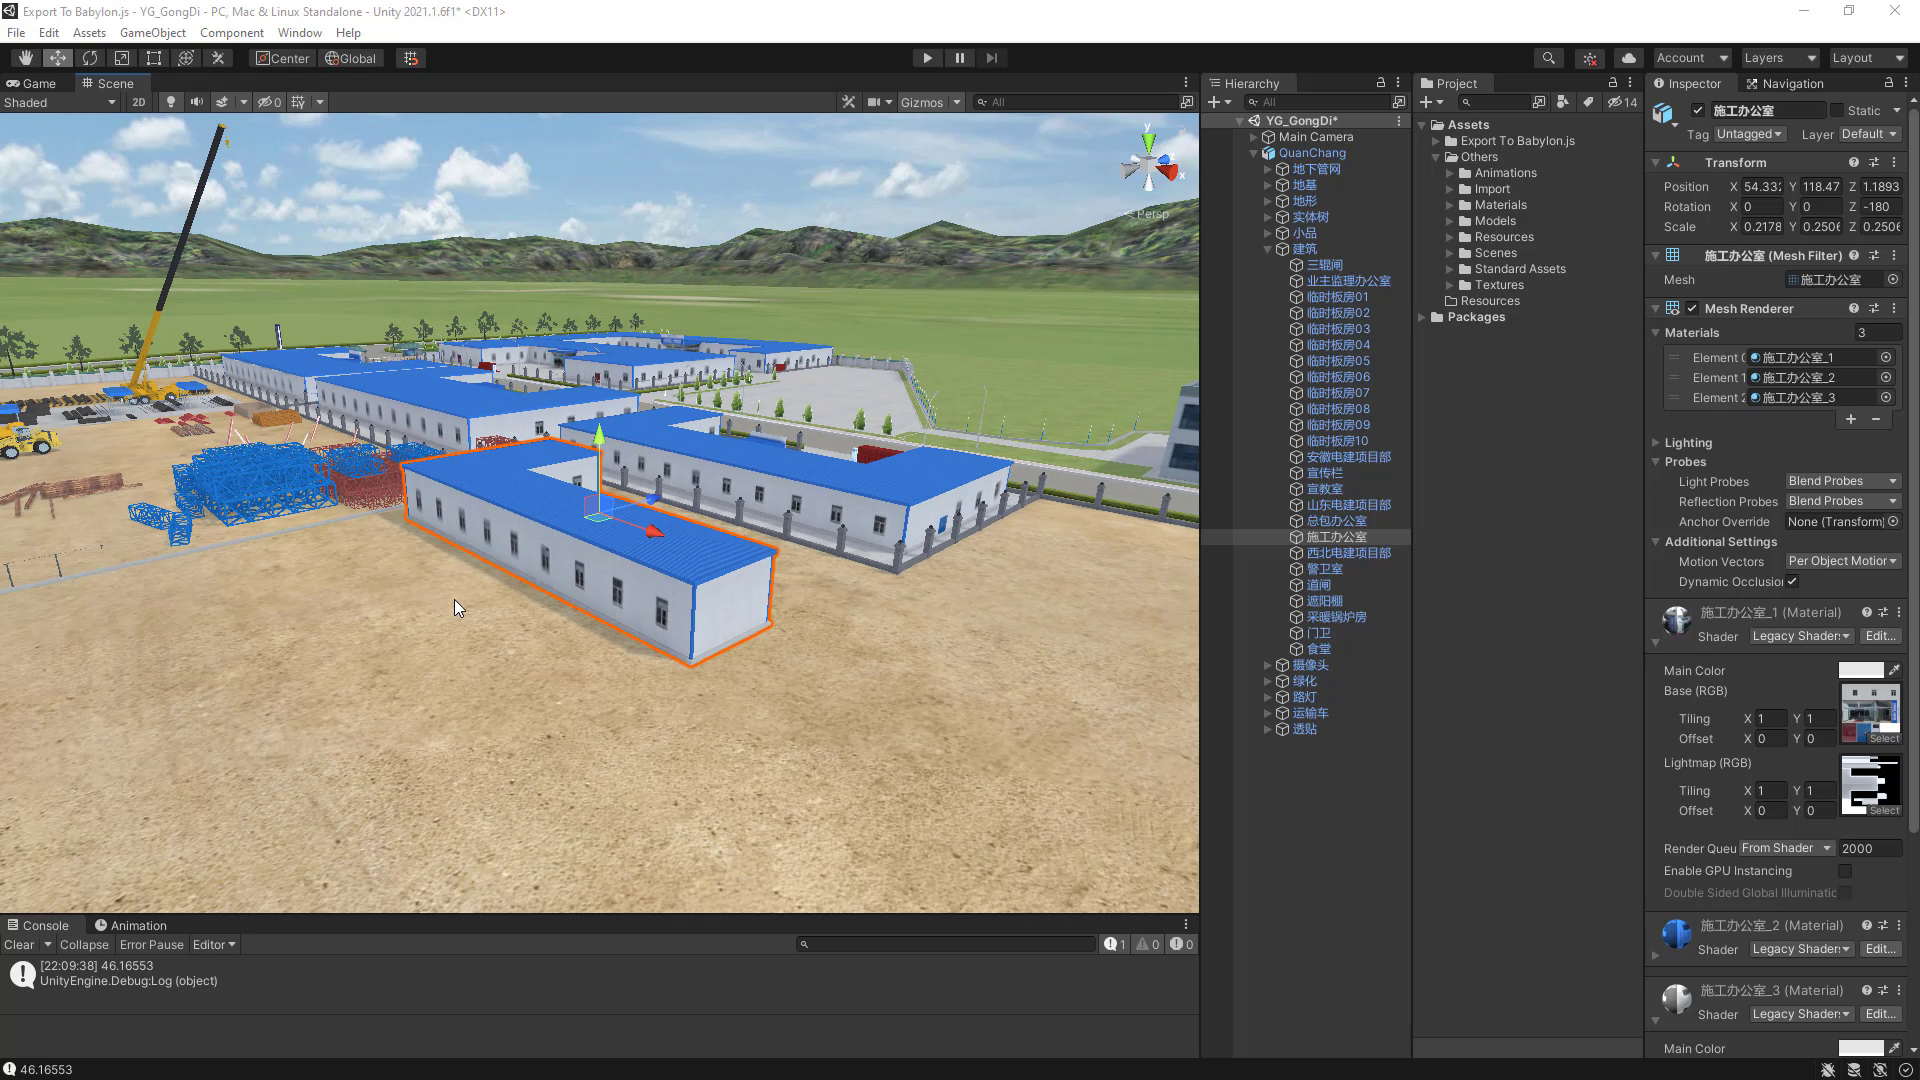Open the Materials folder in Project
This screenshot has width=1920, height=1080.
coord(1500,205)
